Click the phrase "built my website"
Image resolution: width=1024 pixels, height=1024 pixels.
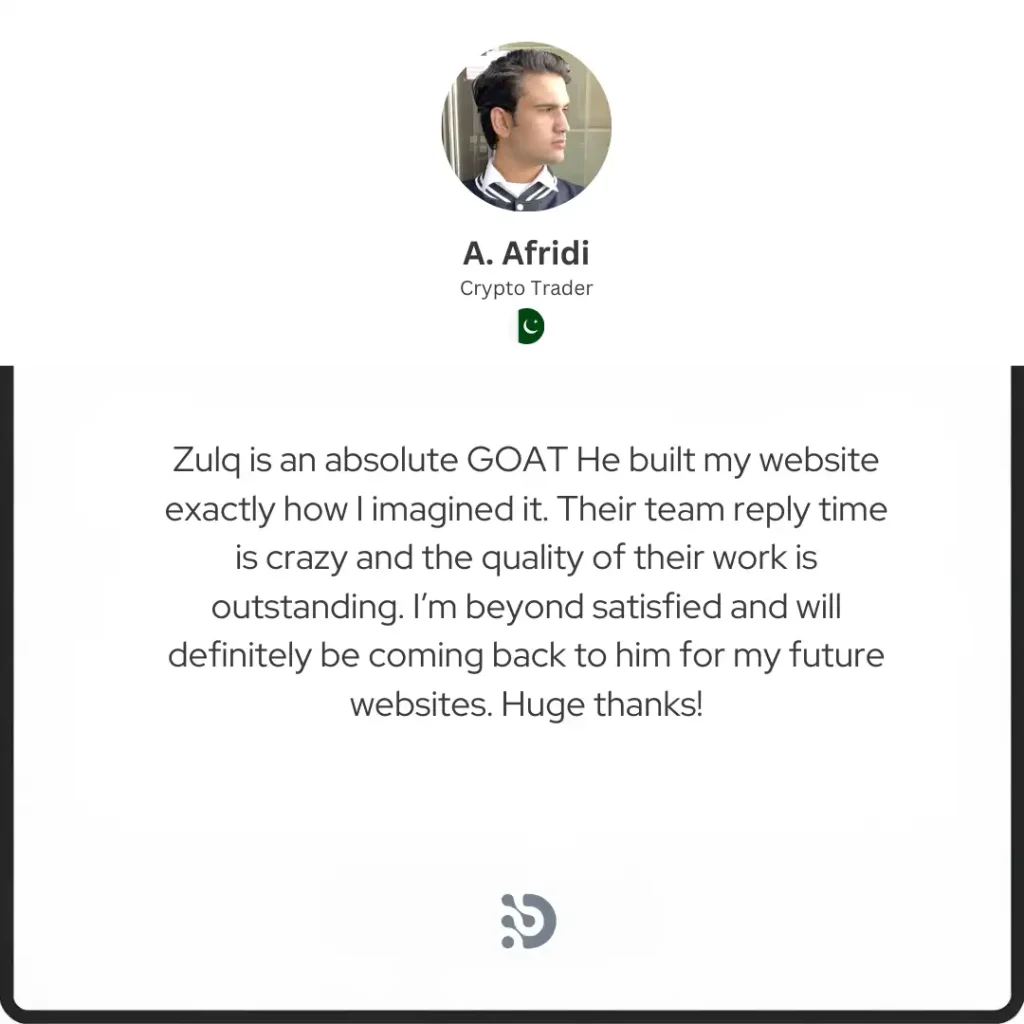[754, 460]
